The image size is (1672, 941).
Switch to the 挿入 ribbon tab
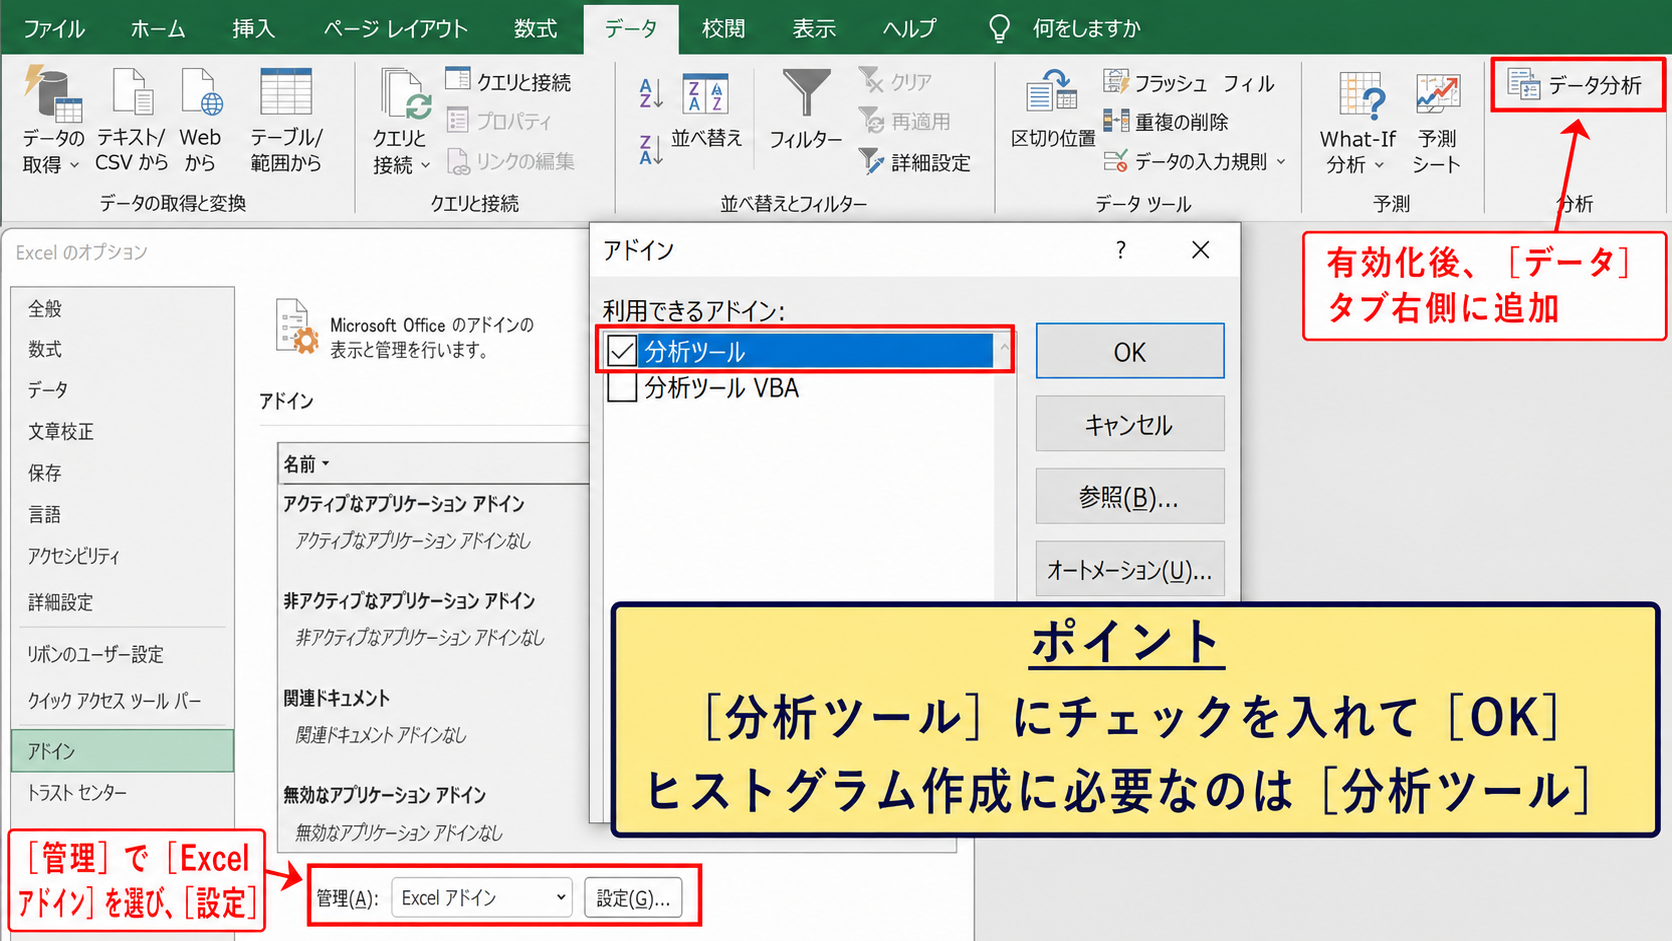click(253, 28)
